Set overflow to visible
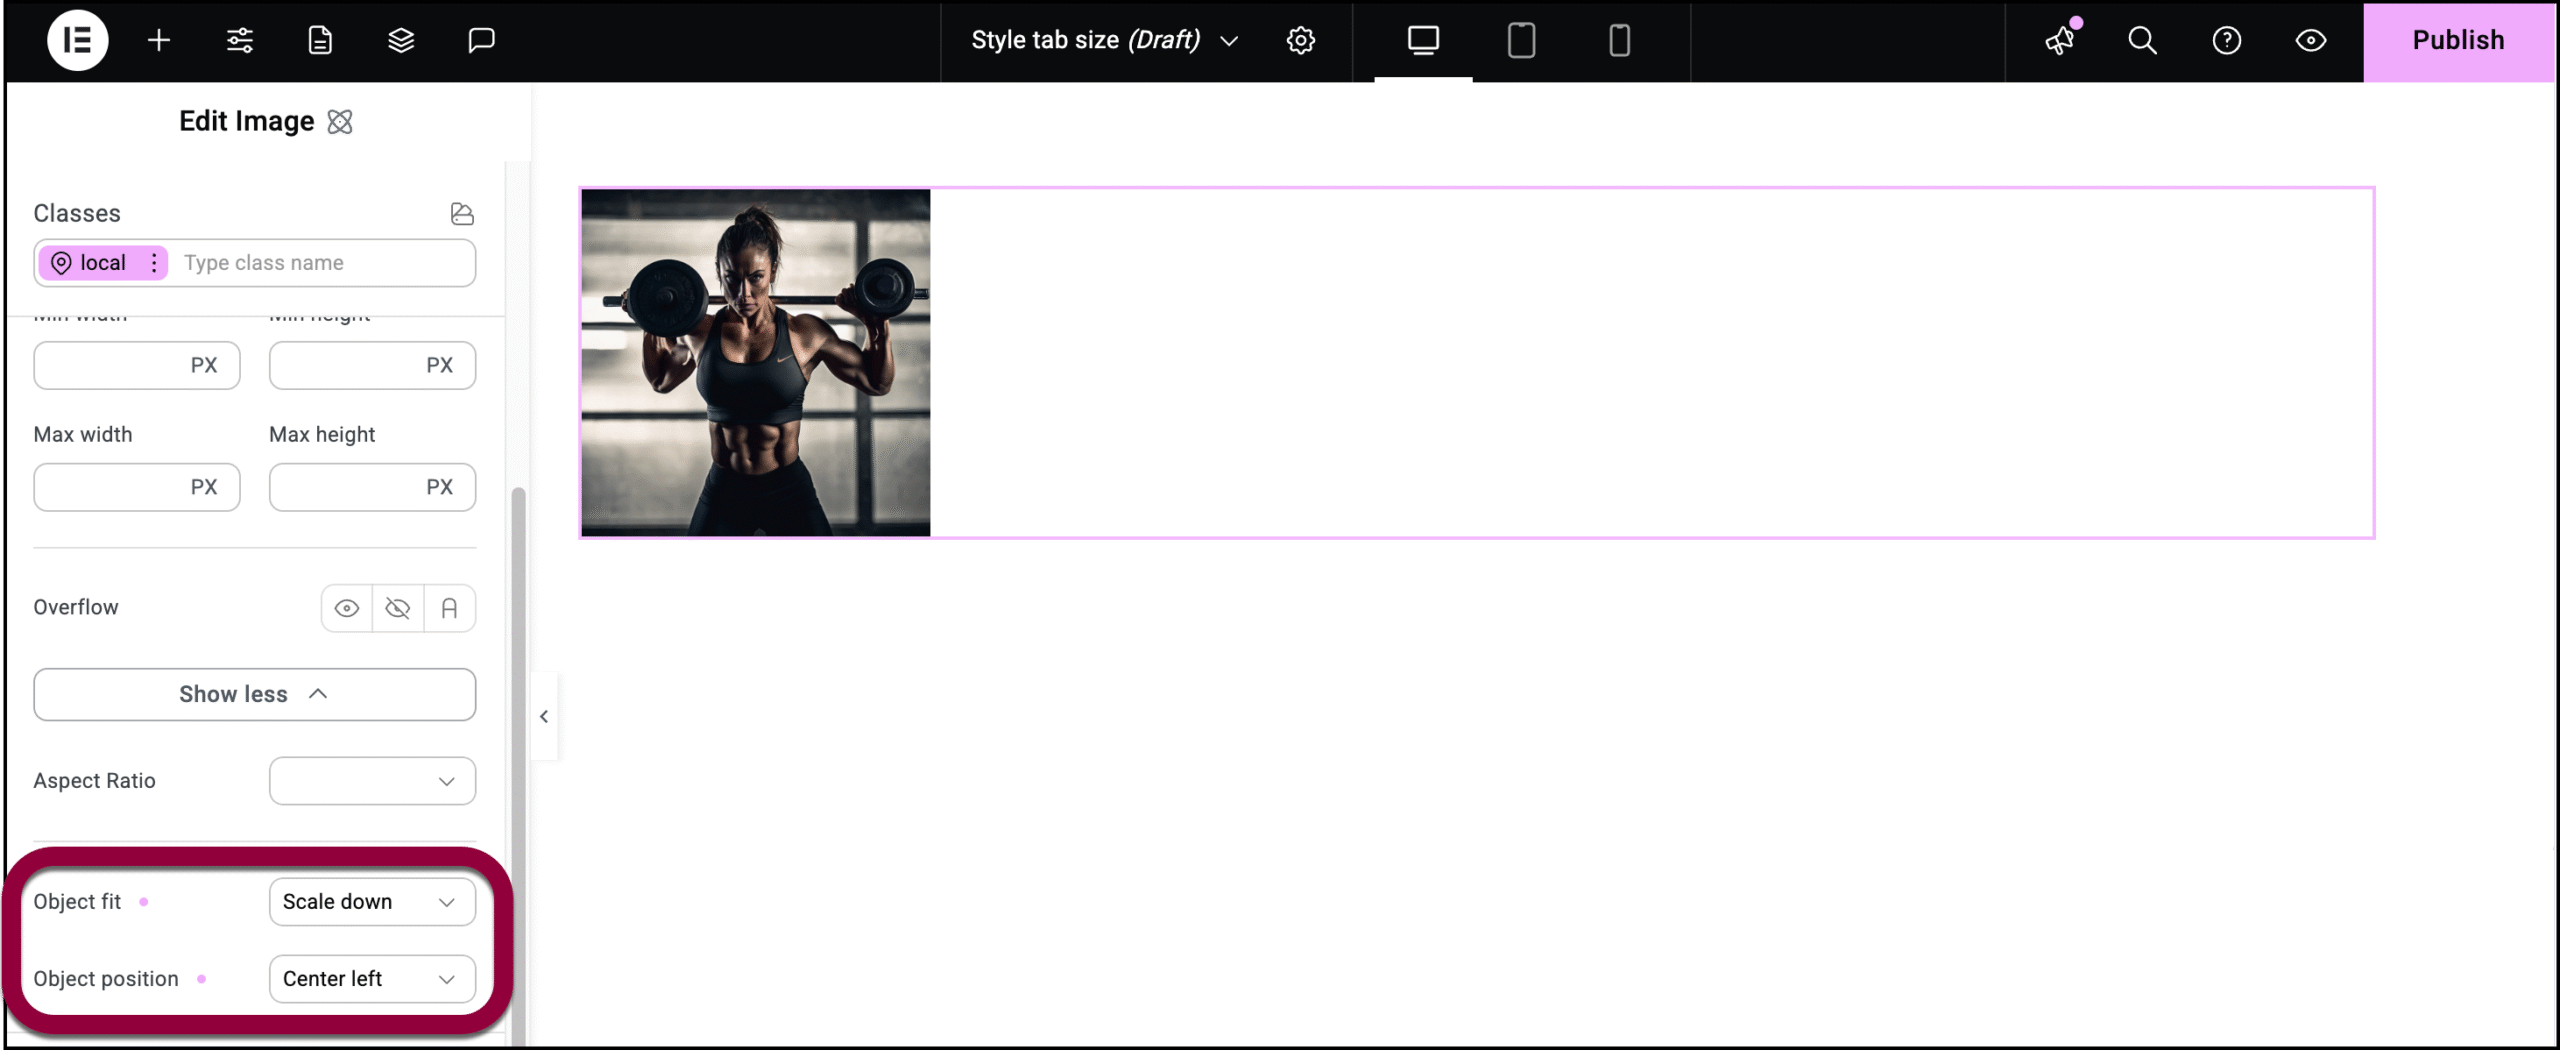This screenshot has height=1050, width=2560. pyautogui.click(x=347, y=608)
